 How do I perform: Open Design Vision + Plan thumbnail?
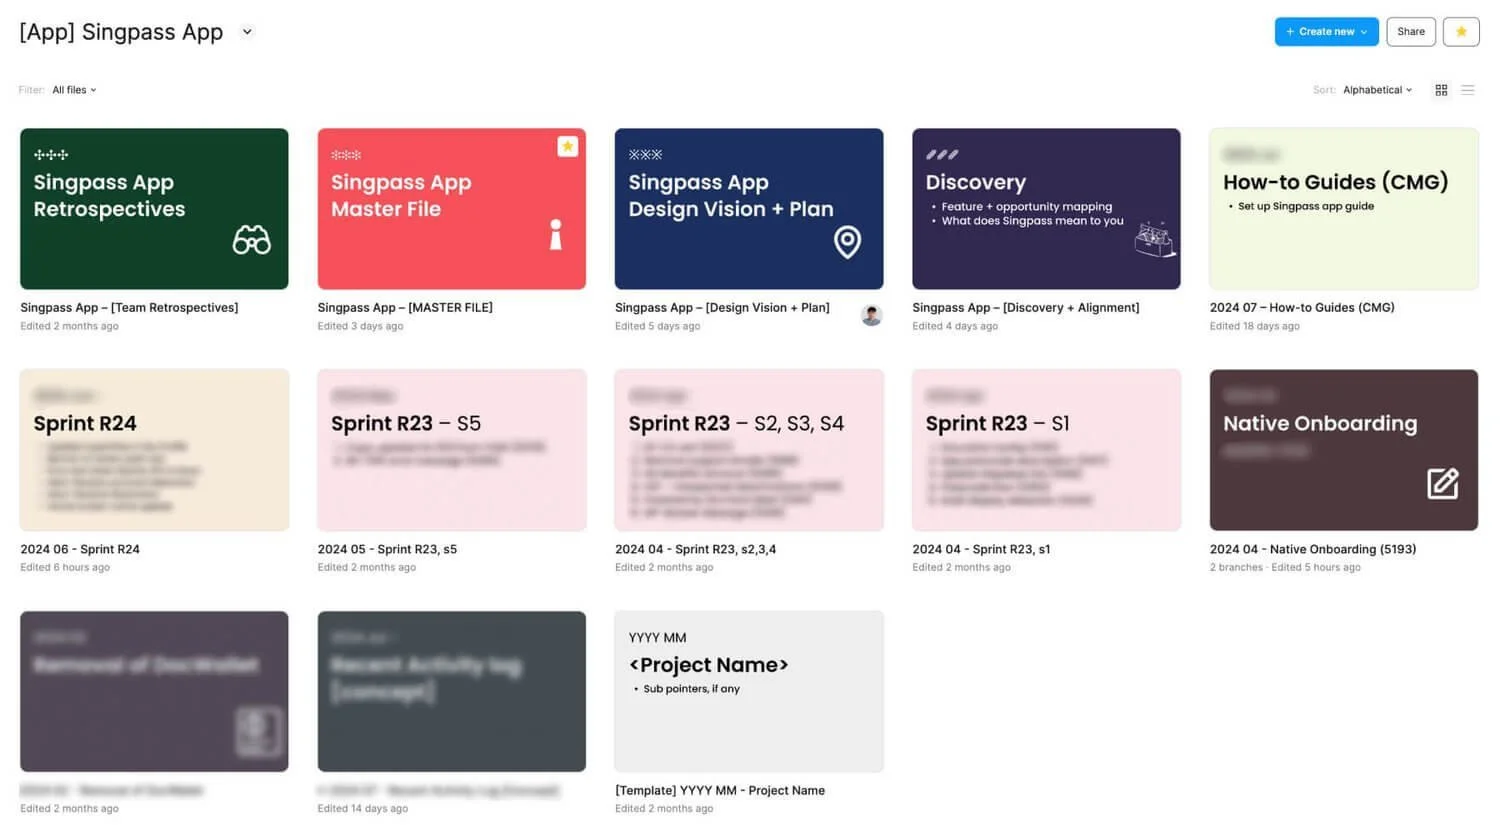point(749,209)
